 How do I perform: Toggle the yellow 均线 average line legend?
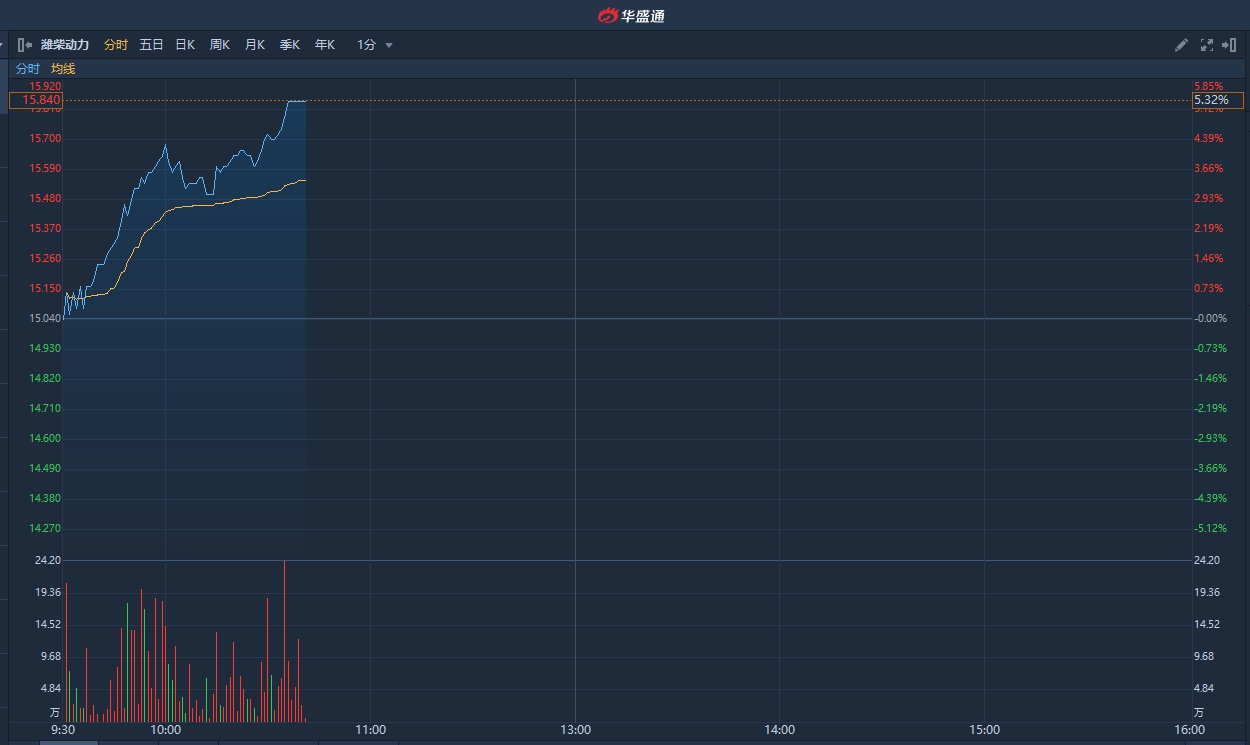point(63,69)
